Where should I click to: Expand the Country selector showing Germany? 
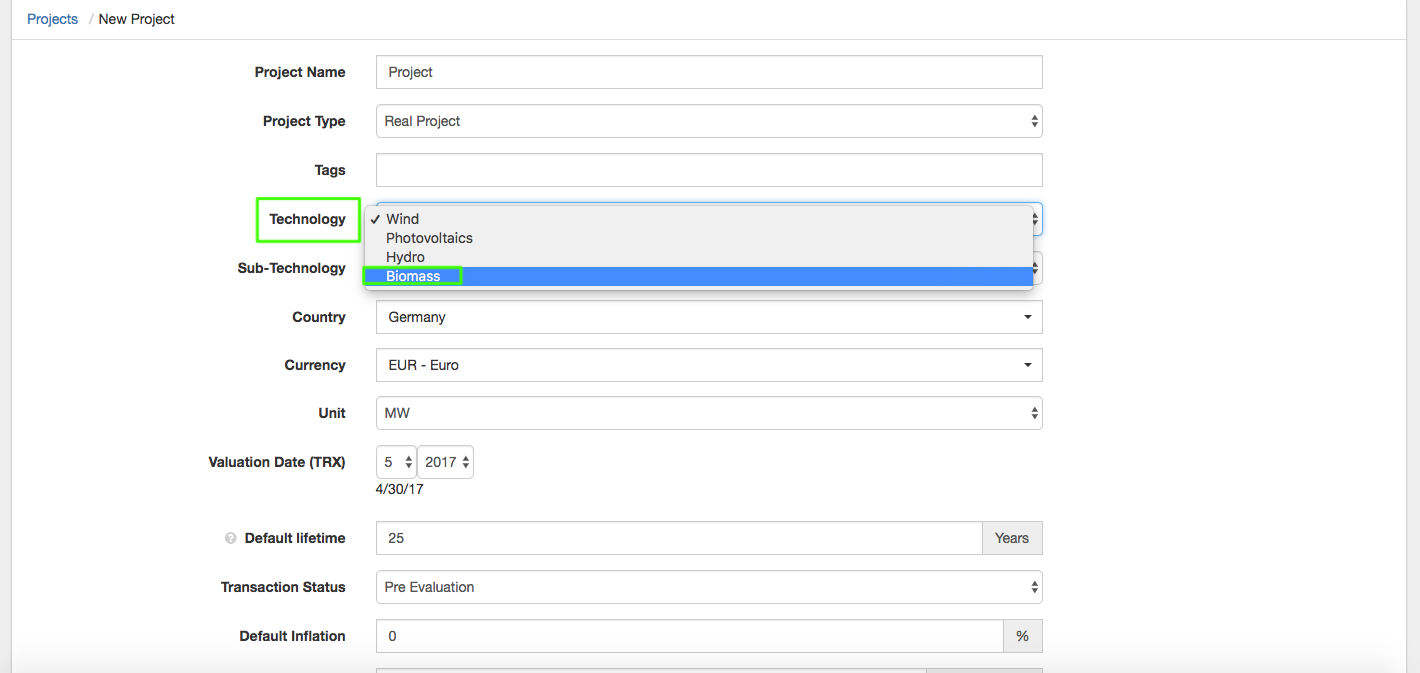point(708,317)
